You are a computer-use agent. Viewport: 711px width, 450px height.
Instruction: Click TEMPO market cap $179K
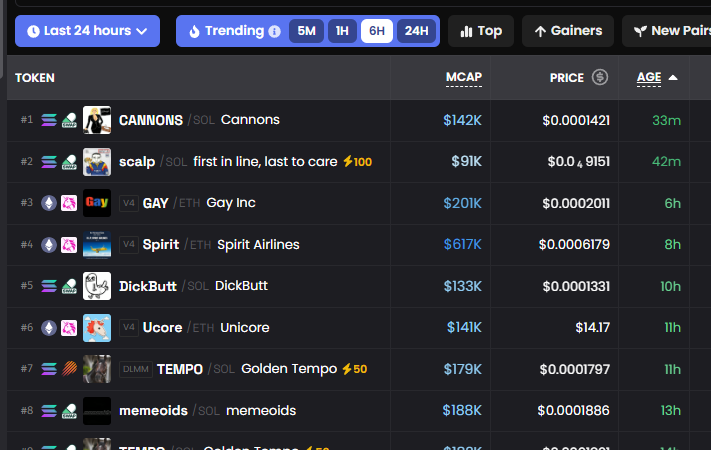click(463, 369)
